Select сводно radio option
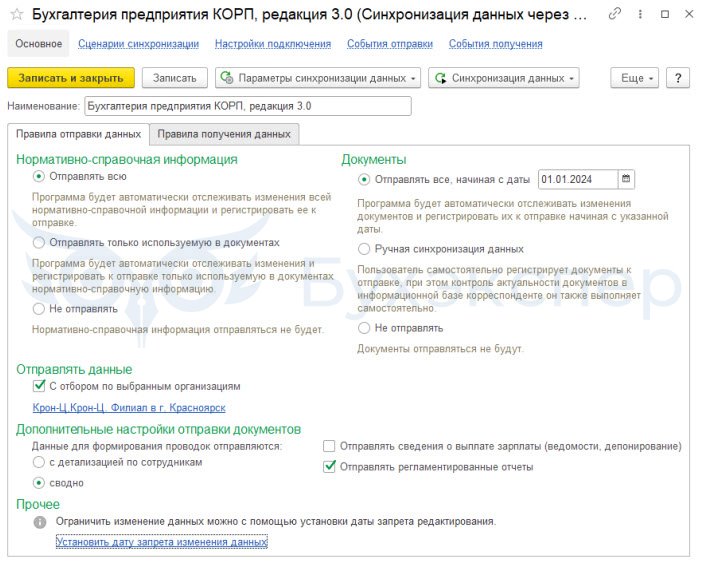 click(39, 483)
